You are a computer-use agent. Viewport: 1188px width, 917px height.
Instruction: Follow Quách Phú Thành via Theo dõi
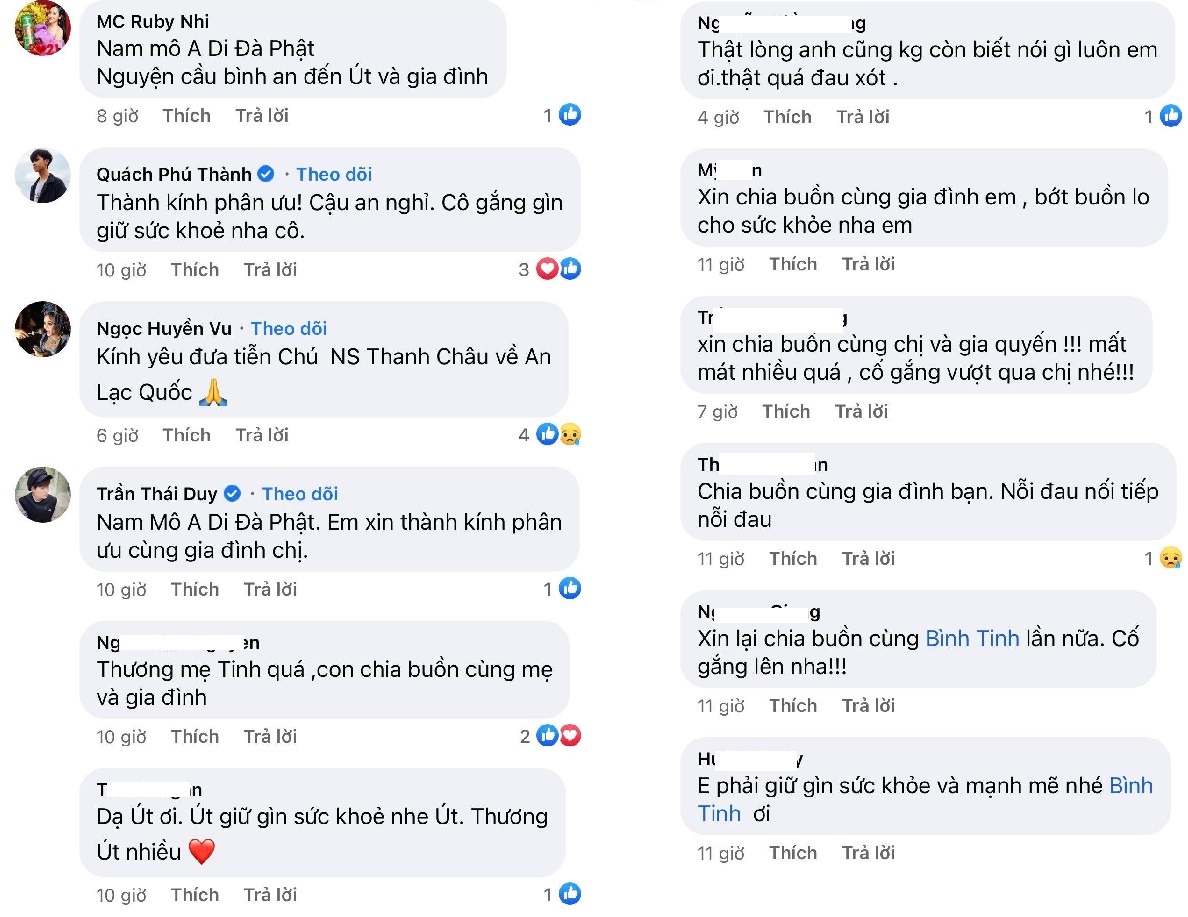click(334, 174)
